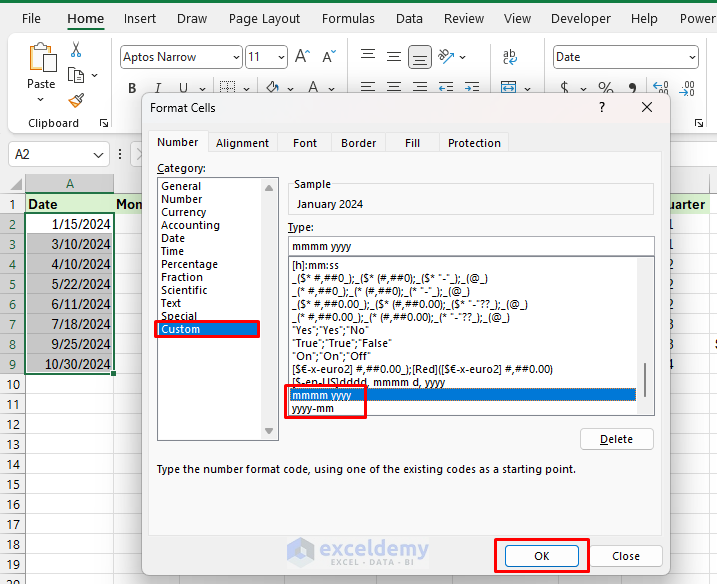Open the Name Box dropdown arrow
Image resolution: width=717 pixels, height=584 pixels.
98,155
